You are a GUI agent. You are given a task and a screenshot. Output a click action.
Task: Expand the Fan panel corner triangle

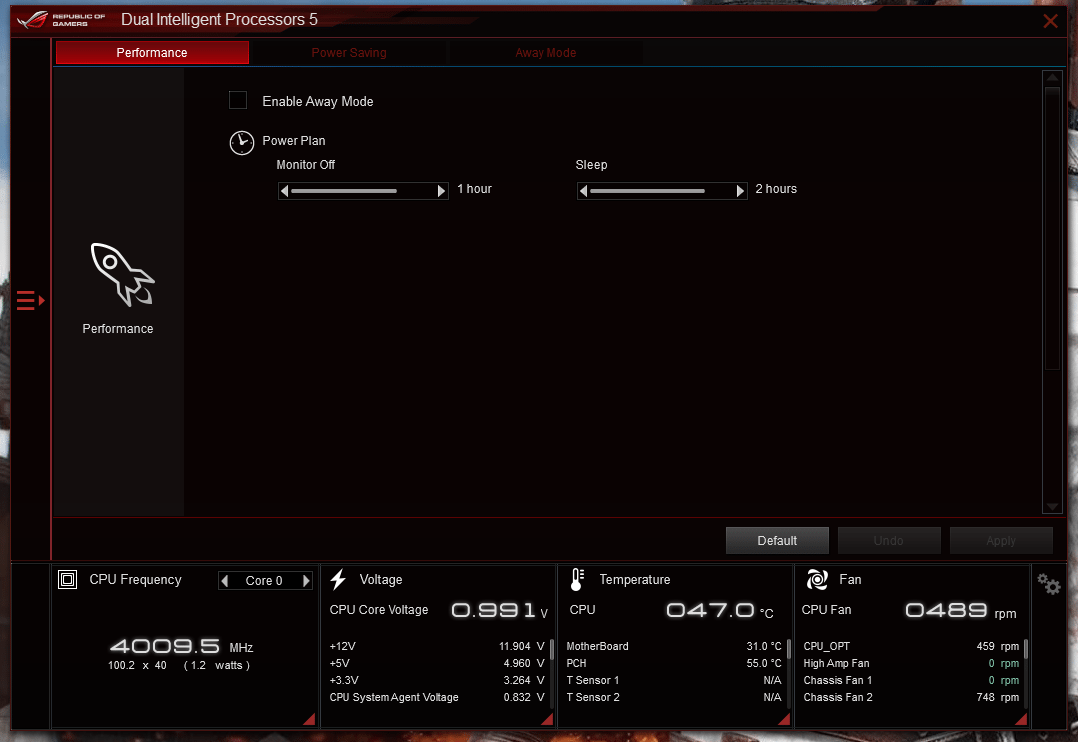click(1022, 719)
